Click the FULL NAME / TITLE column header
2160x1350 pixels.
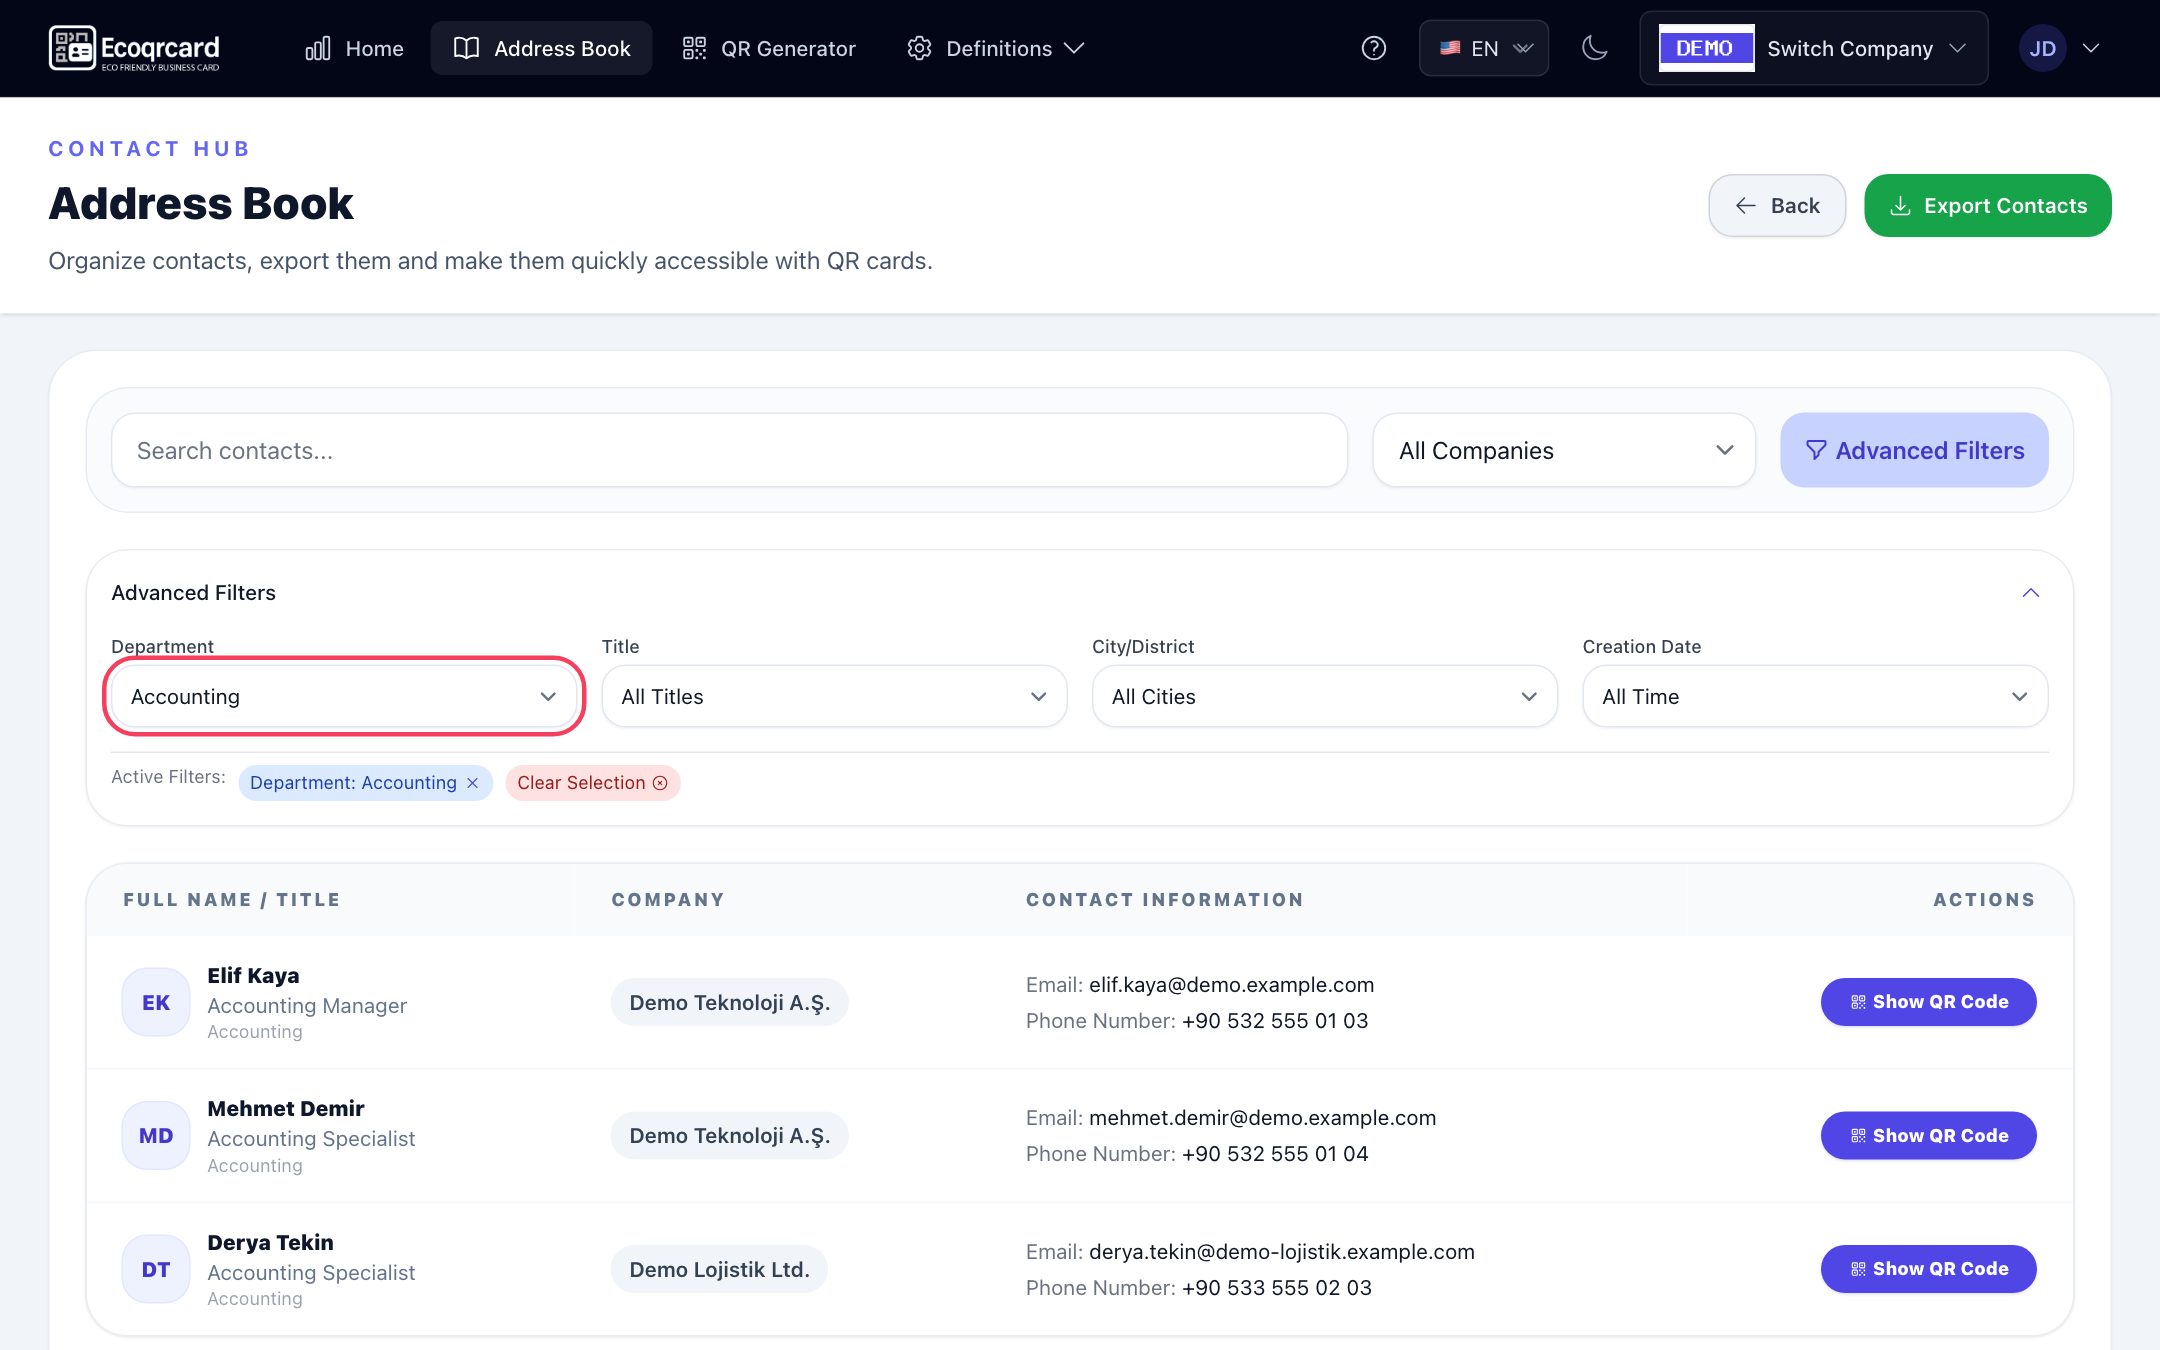[232, 900]
